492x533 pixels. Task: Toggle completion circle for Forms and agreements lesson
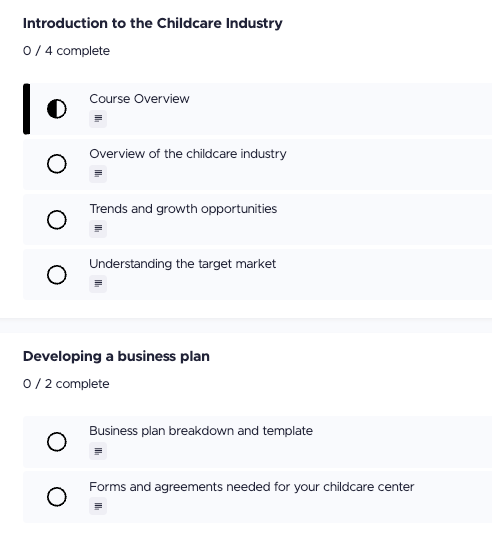pos(56,497)
